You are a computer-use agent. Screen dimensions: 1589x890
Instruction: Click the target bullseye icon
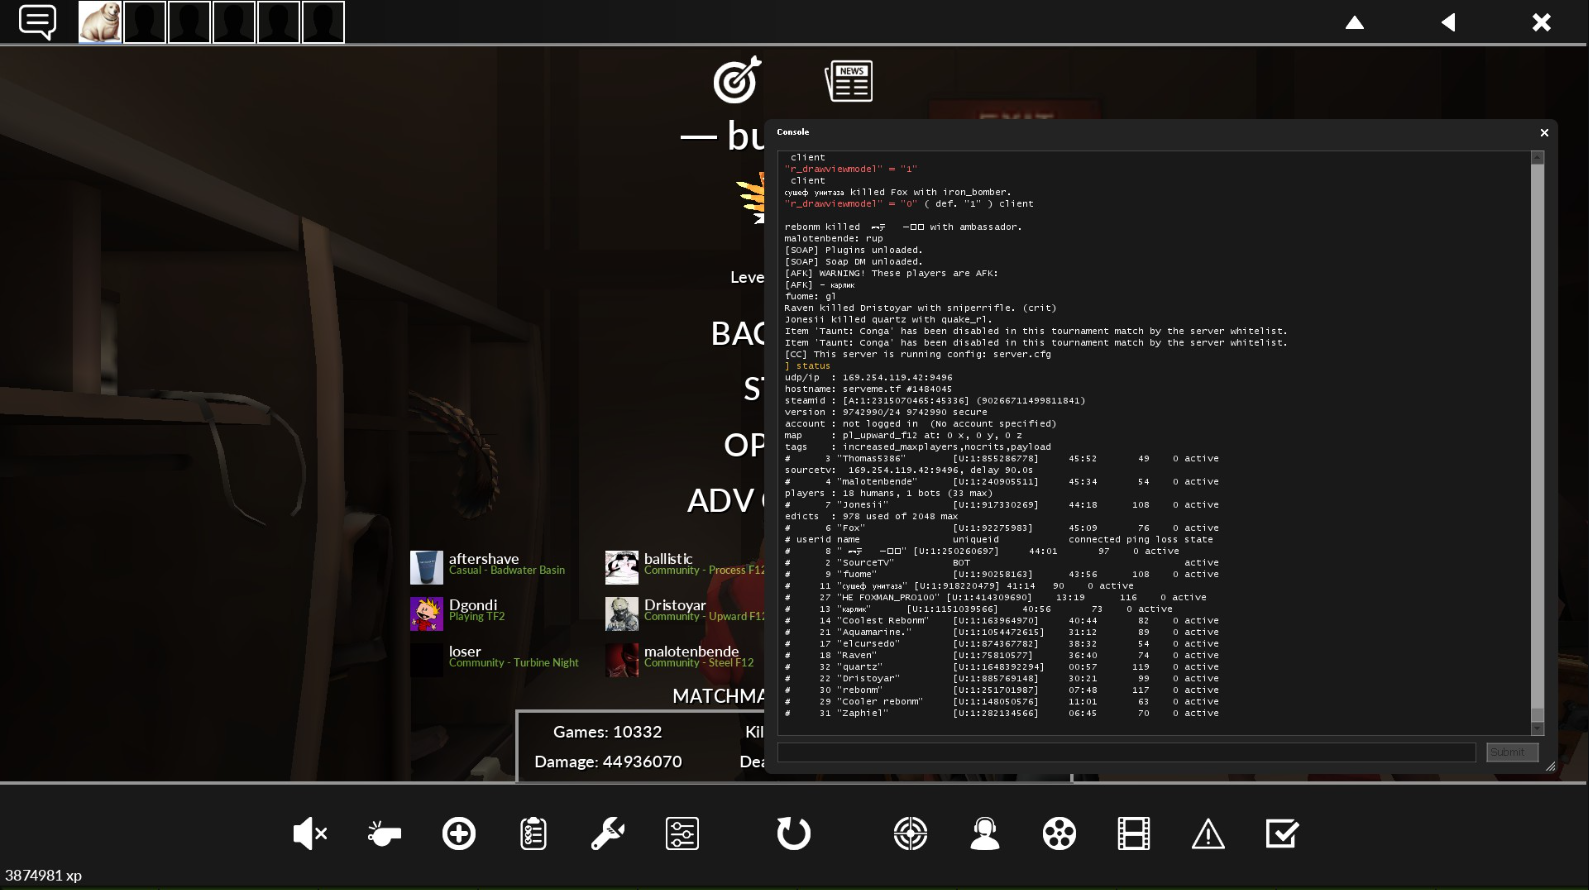737,80
